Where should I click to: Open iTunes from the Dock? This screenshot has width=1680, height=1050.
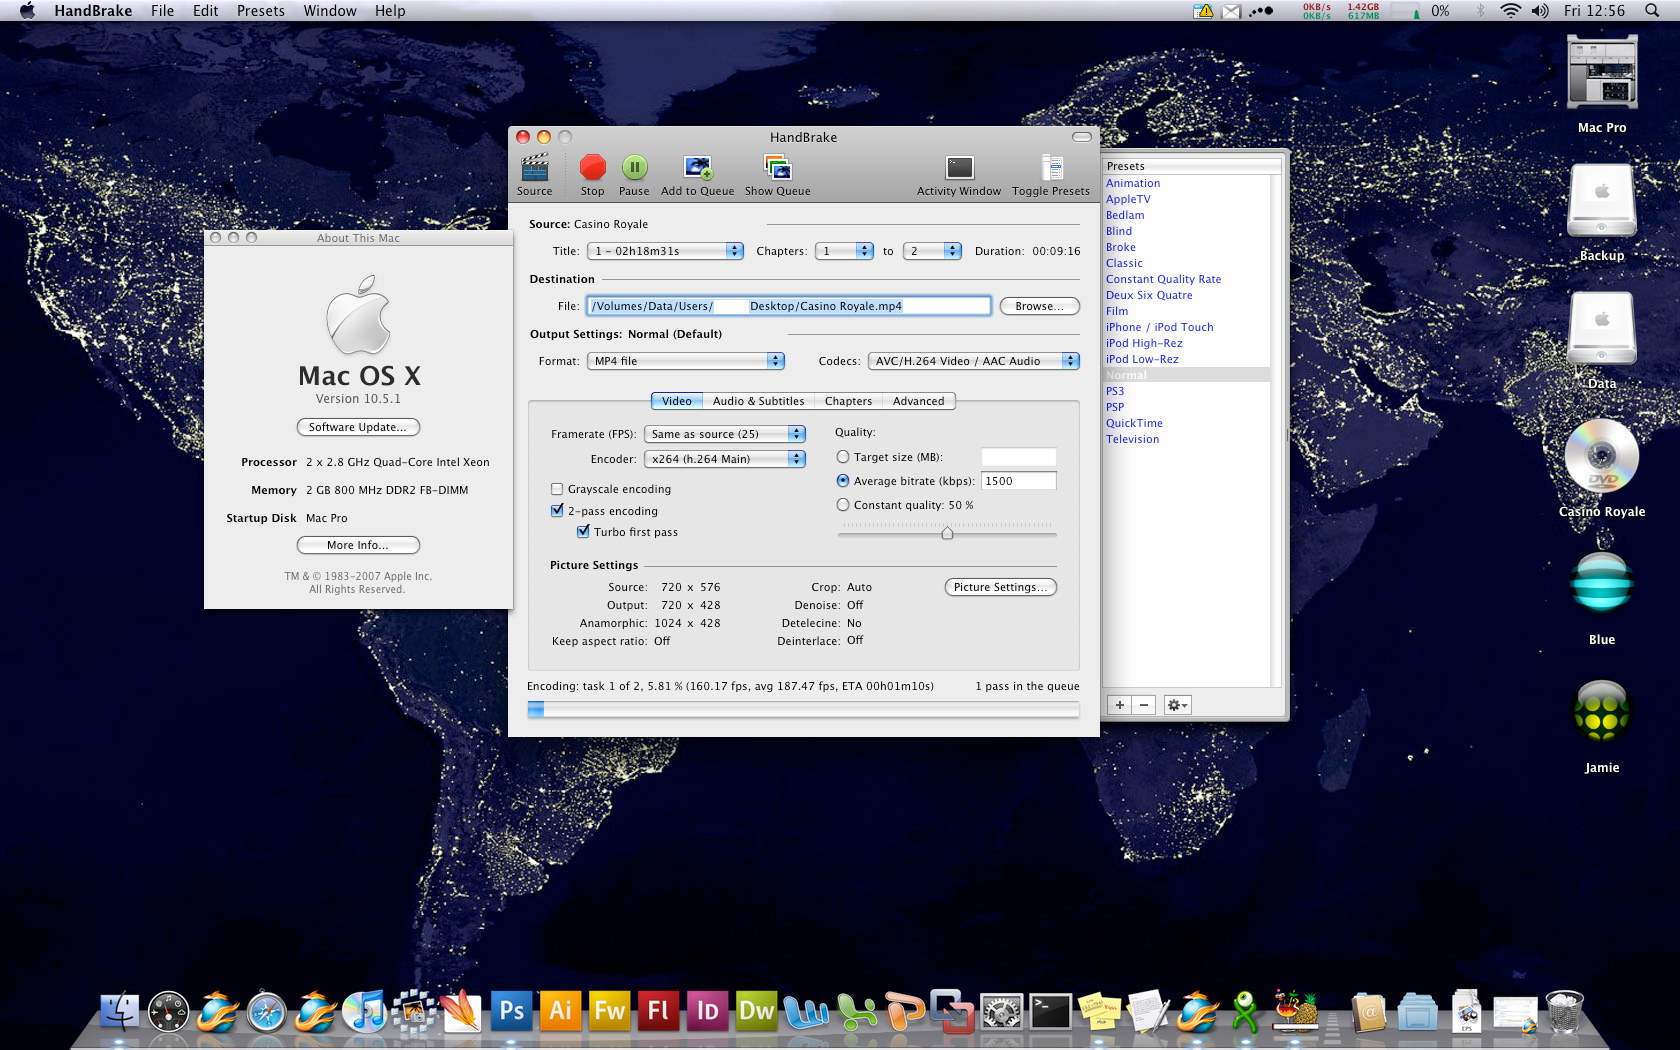[x=364, y=1011]
